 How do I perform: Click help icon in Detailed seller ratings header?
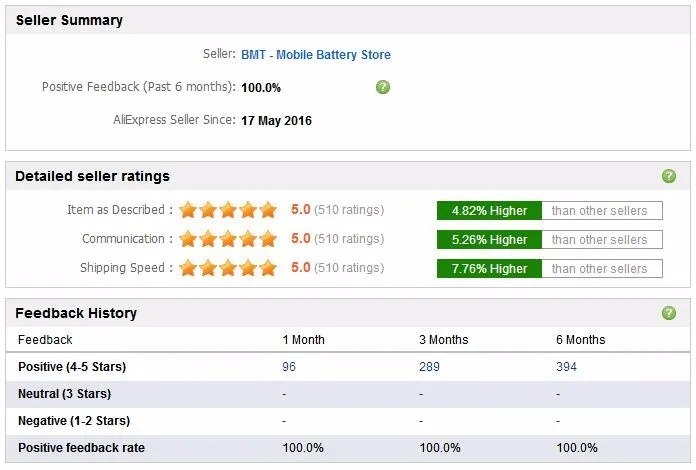coord(669,176)
